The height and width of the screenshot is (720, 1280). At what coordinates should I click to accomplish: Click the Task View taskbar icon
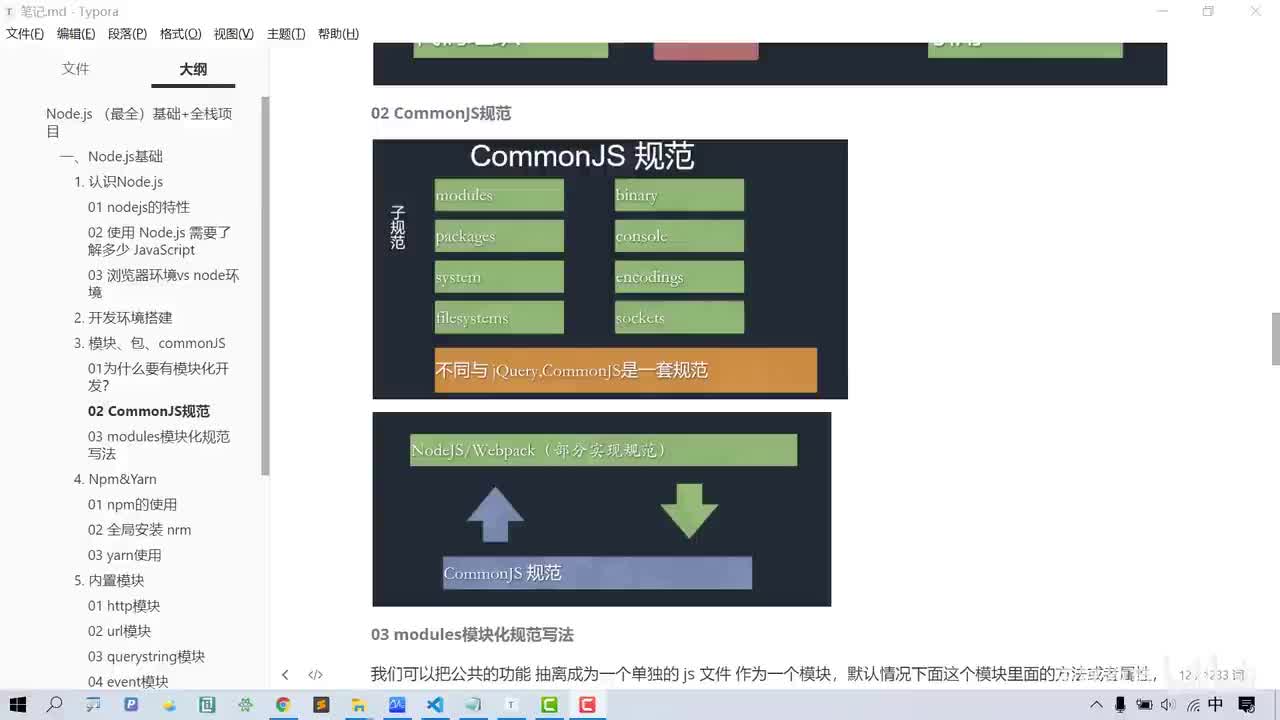tap(93, 705)
